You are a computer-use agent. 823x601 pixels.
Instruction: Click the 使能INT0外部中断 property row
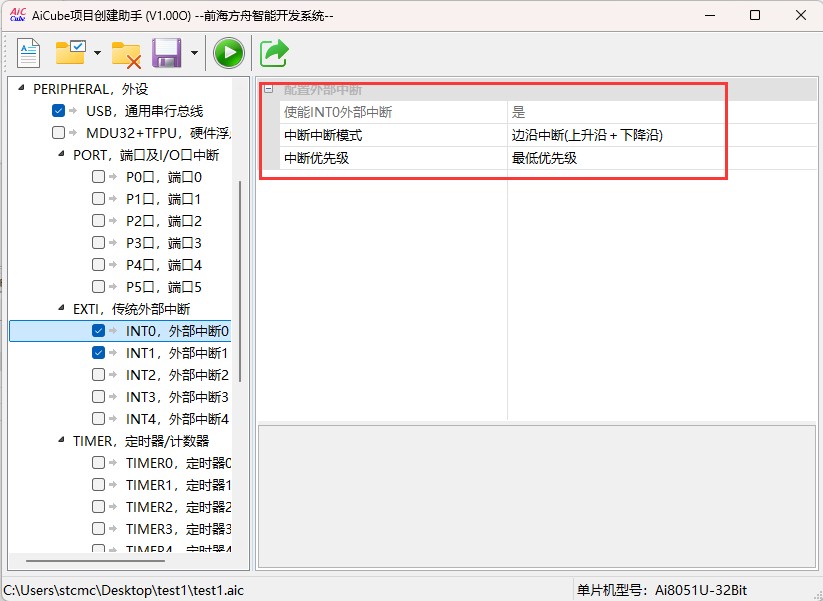pos(549,112)
